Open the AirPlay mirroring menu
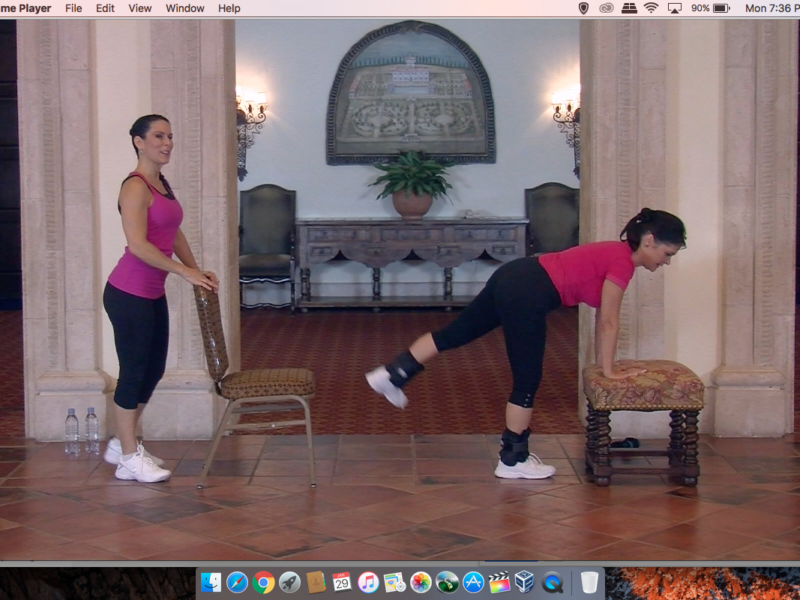Image resolution: width=800 pixels, height=600 pixels. pos(676,9)
